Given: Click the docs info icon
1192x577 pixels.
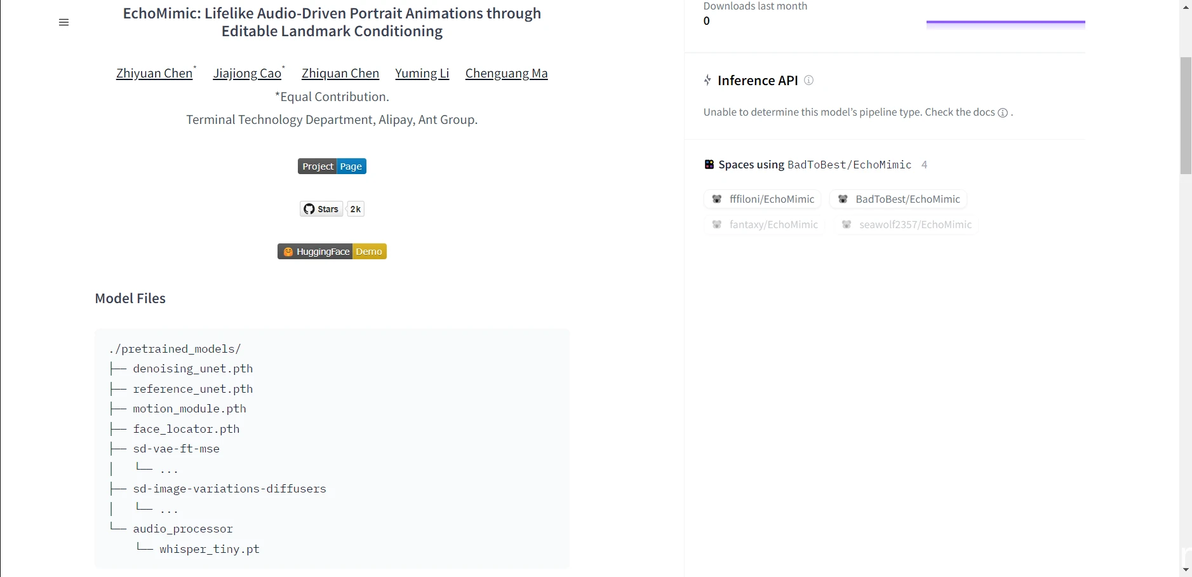Looking at the screenshot, I should point(1003,112).
